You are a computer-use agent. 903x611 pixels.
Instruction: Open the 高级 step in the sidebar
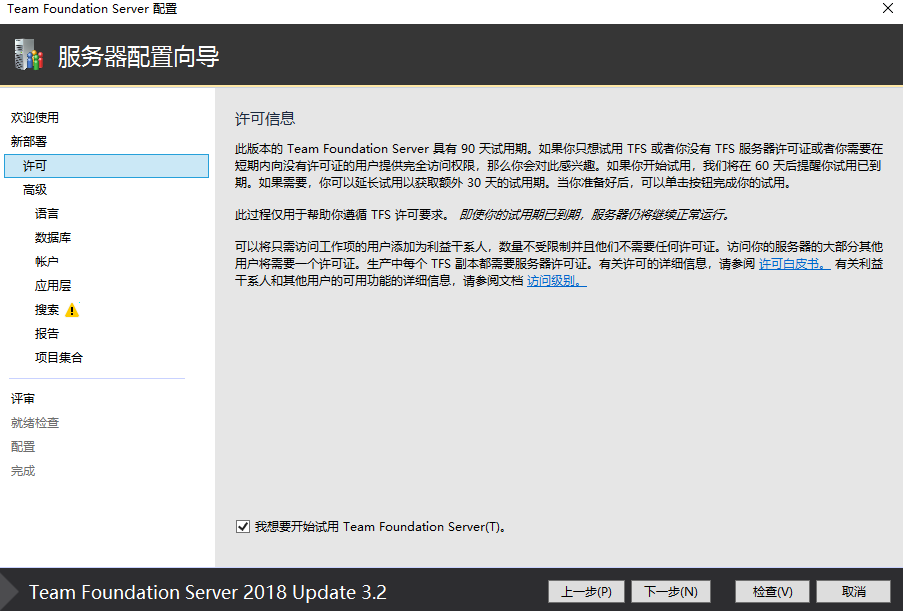[35, 189]
